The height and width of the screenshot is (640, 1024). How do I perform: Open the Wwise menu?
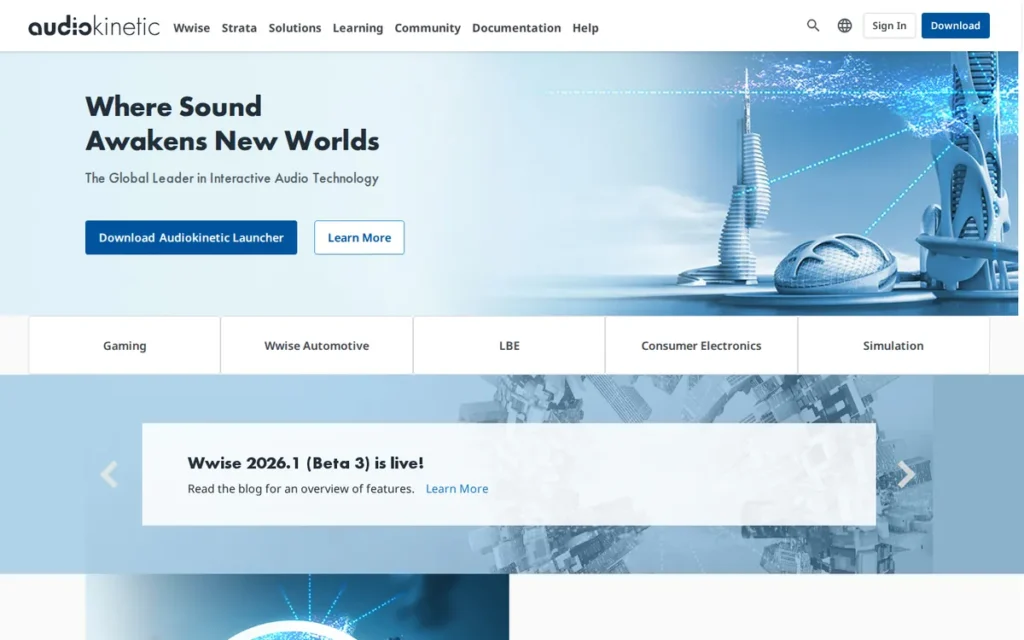point(191,28)
